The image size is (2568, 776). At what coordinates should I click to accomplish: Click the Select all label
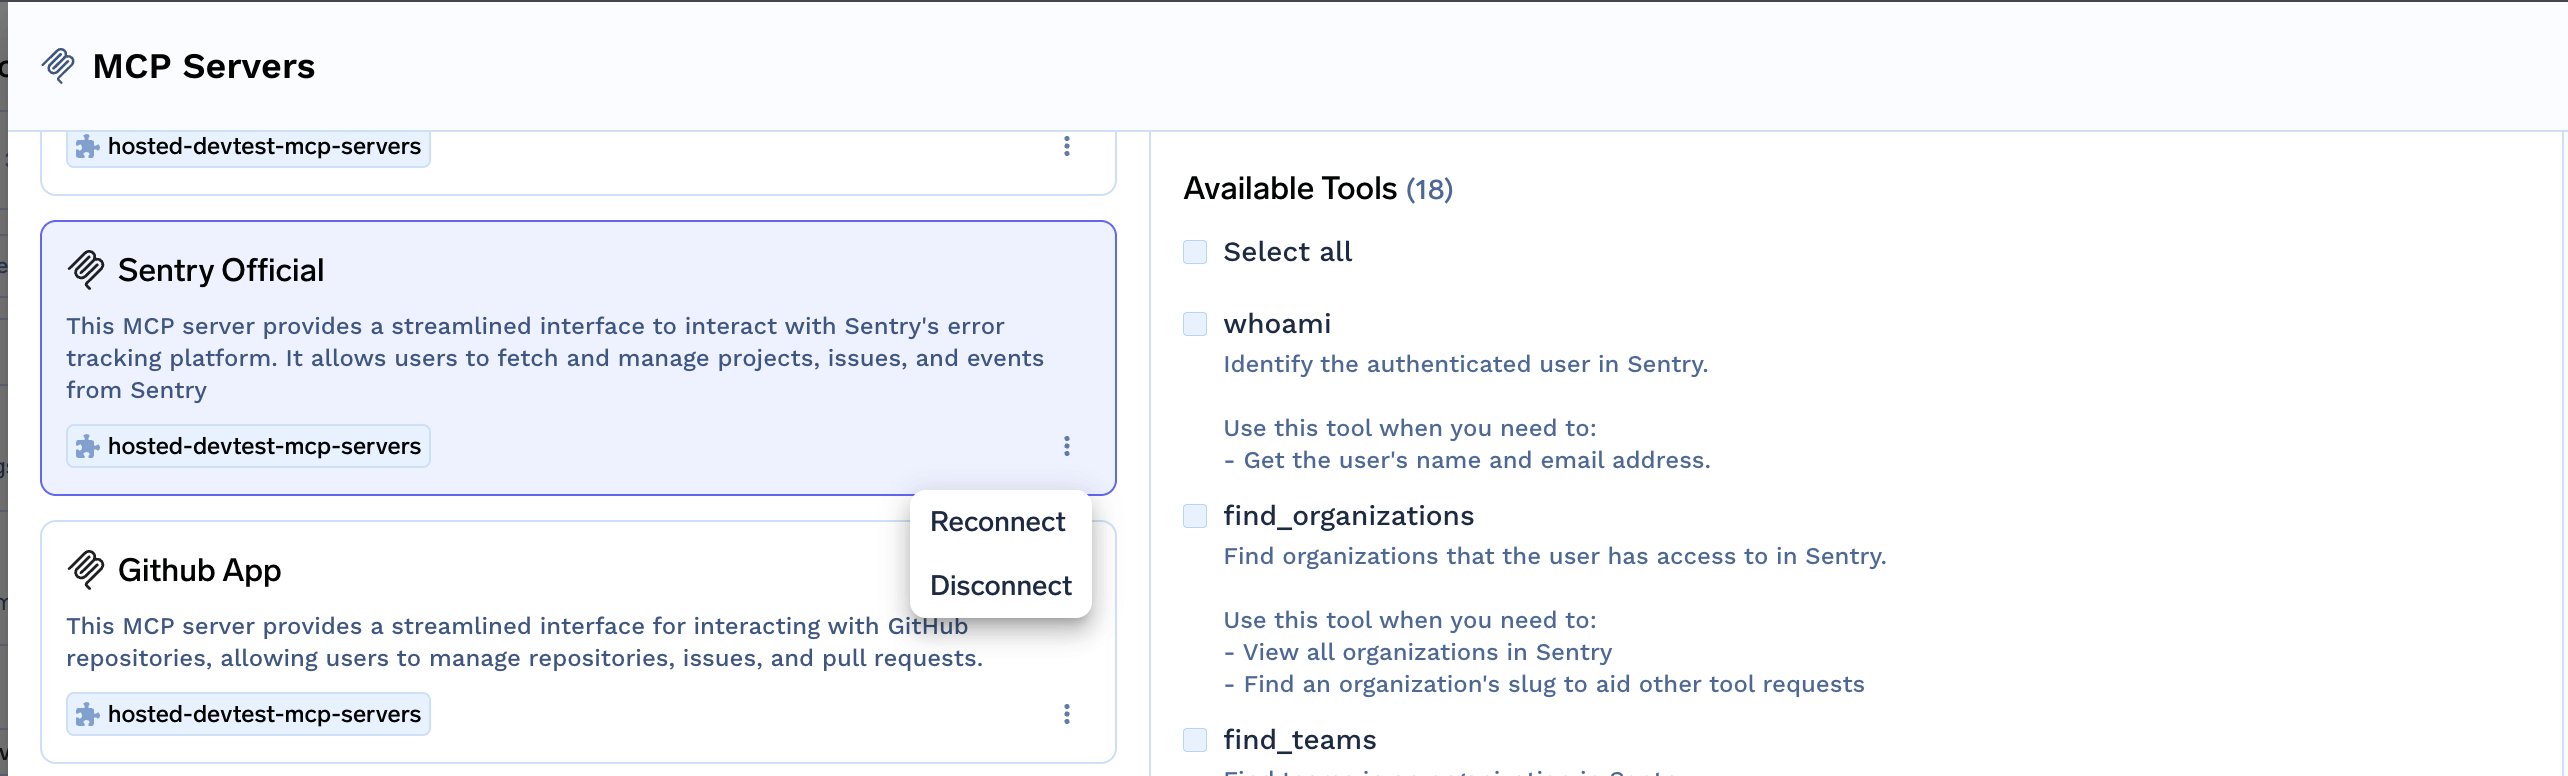click(1288, 252)
